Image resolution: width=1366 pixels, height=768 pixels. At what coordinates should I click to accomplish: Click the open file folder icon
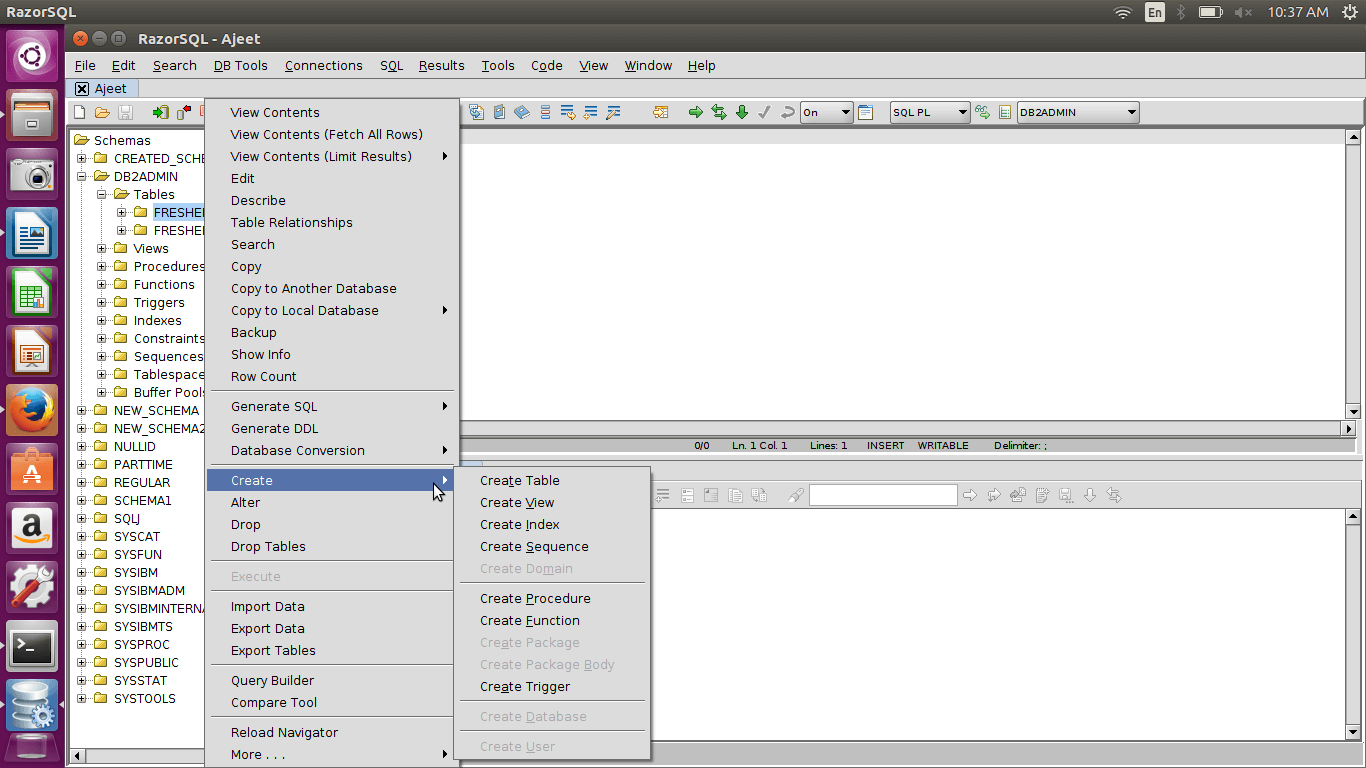coord(102,113)
